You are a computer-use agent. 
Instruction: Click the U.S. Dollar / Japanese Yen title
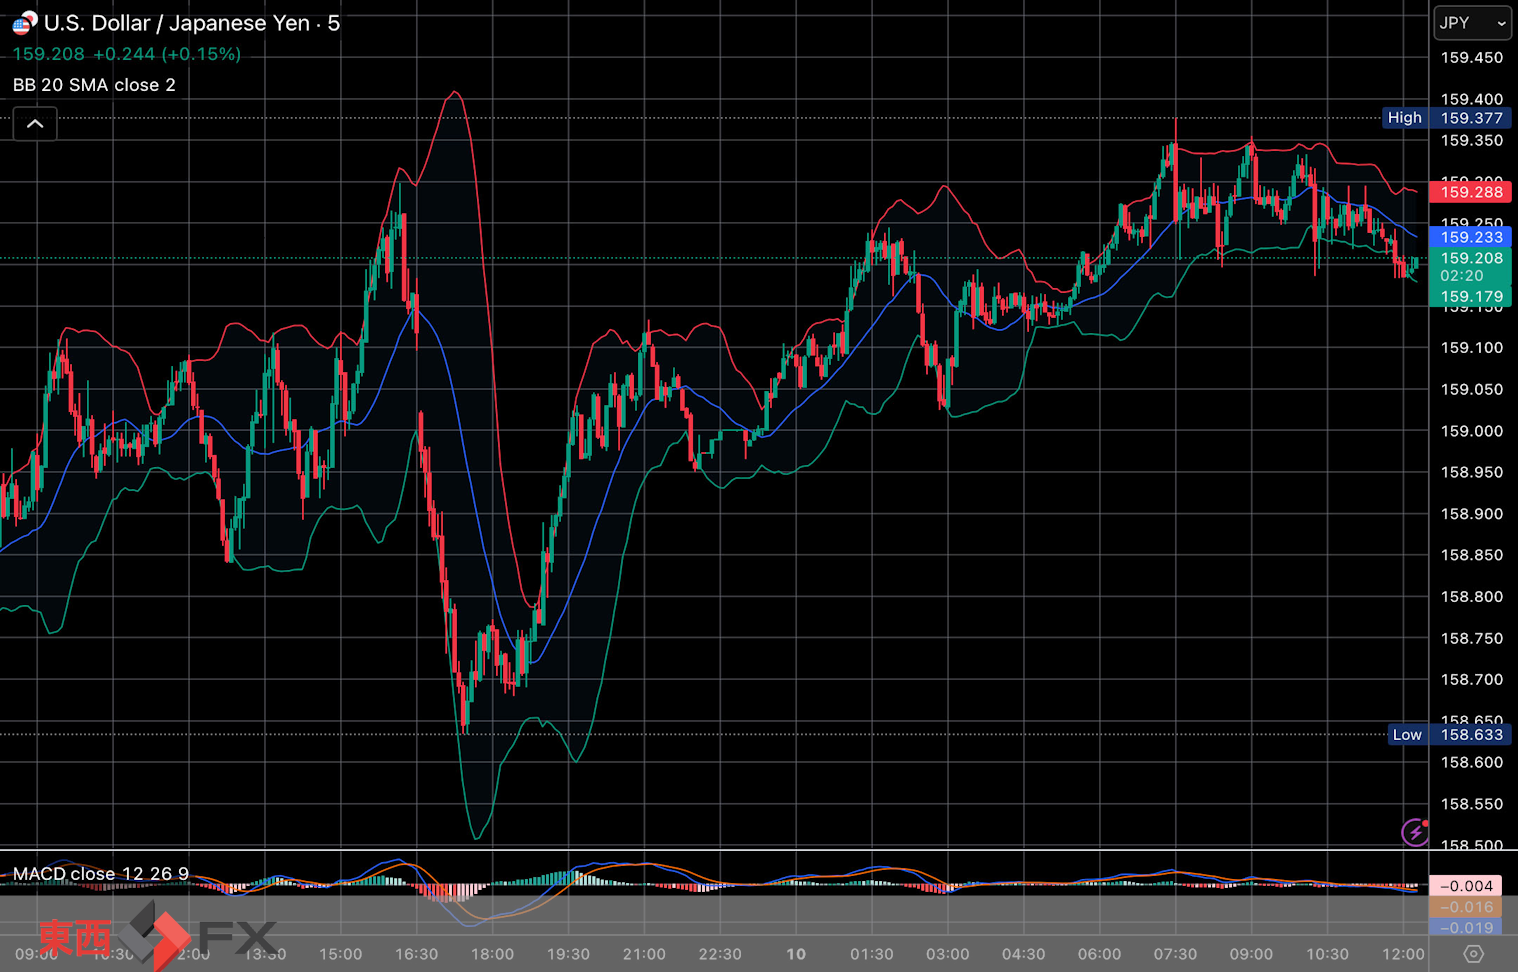pyautogui.click(x=190, y=23)
